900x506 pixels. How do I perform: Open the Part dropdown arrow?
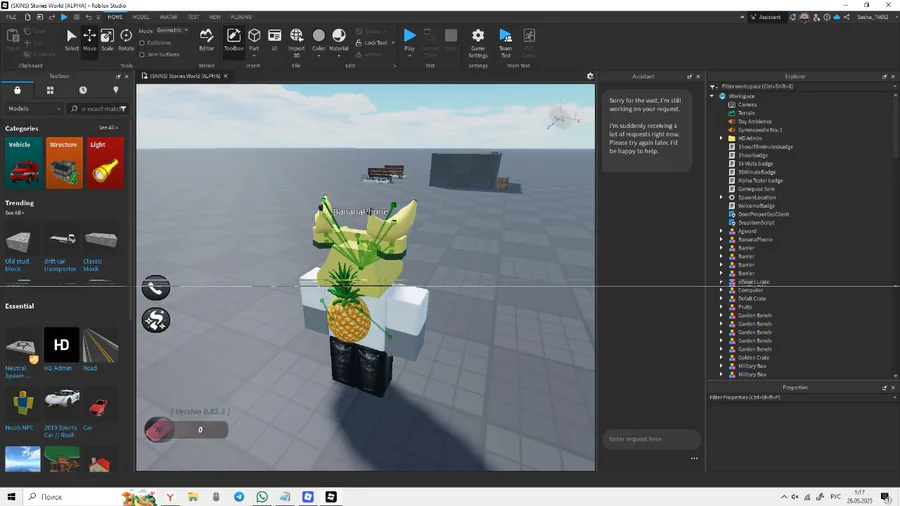click(x=254, y=56)
